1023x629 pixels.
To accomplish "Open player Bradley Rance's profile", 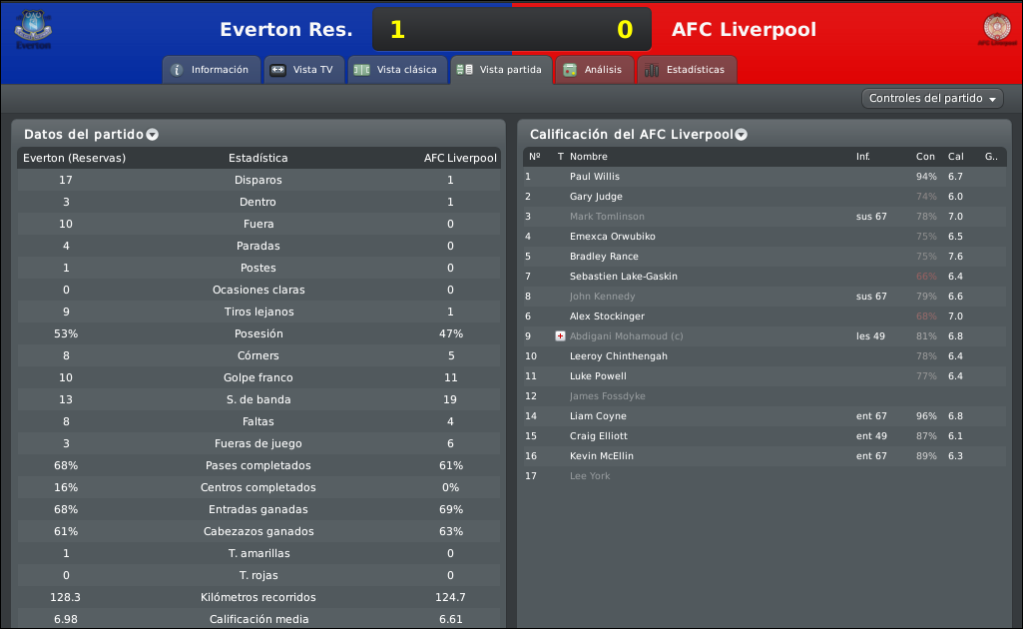I will click(x=604, y=256).
